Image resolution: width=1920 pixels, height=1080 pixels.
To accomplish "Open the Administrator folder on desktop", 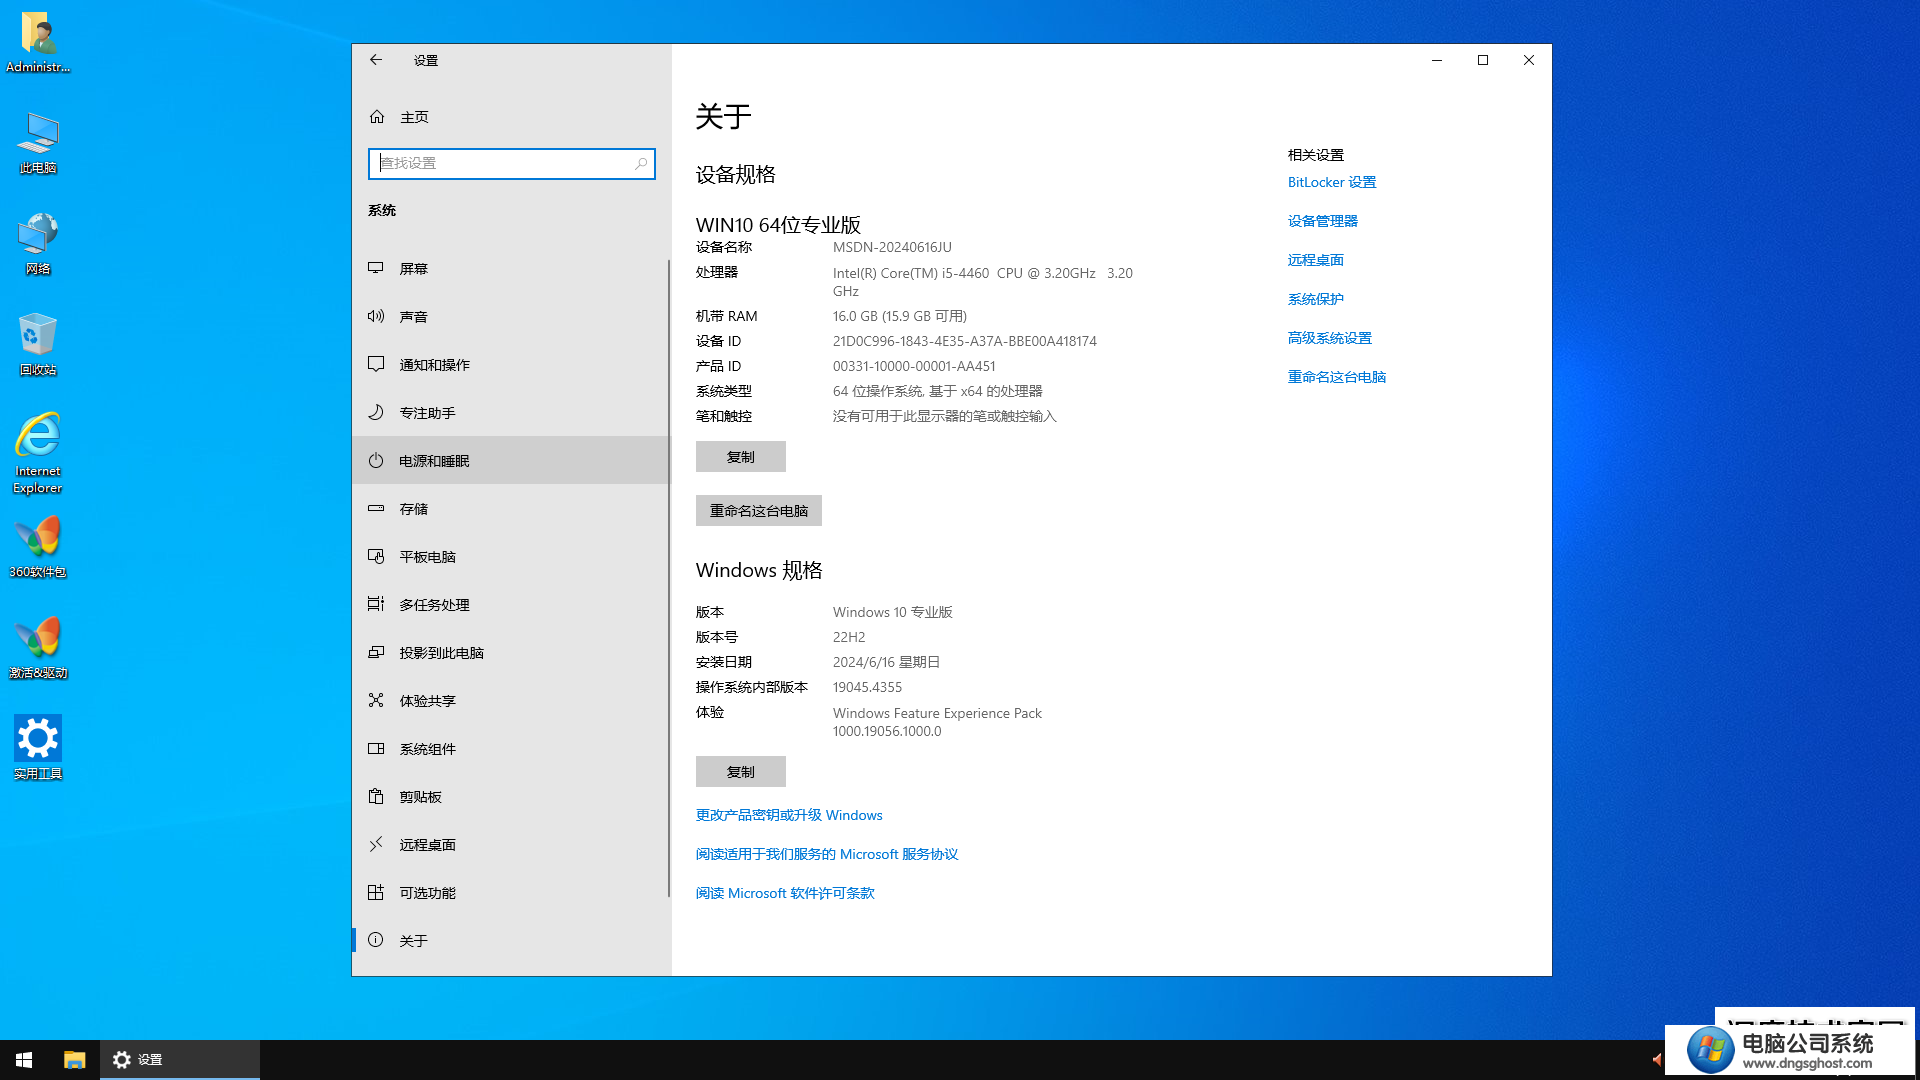I will pyautogui.click(x=38, y=42).
